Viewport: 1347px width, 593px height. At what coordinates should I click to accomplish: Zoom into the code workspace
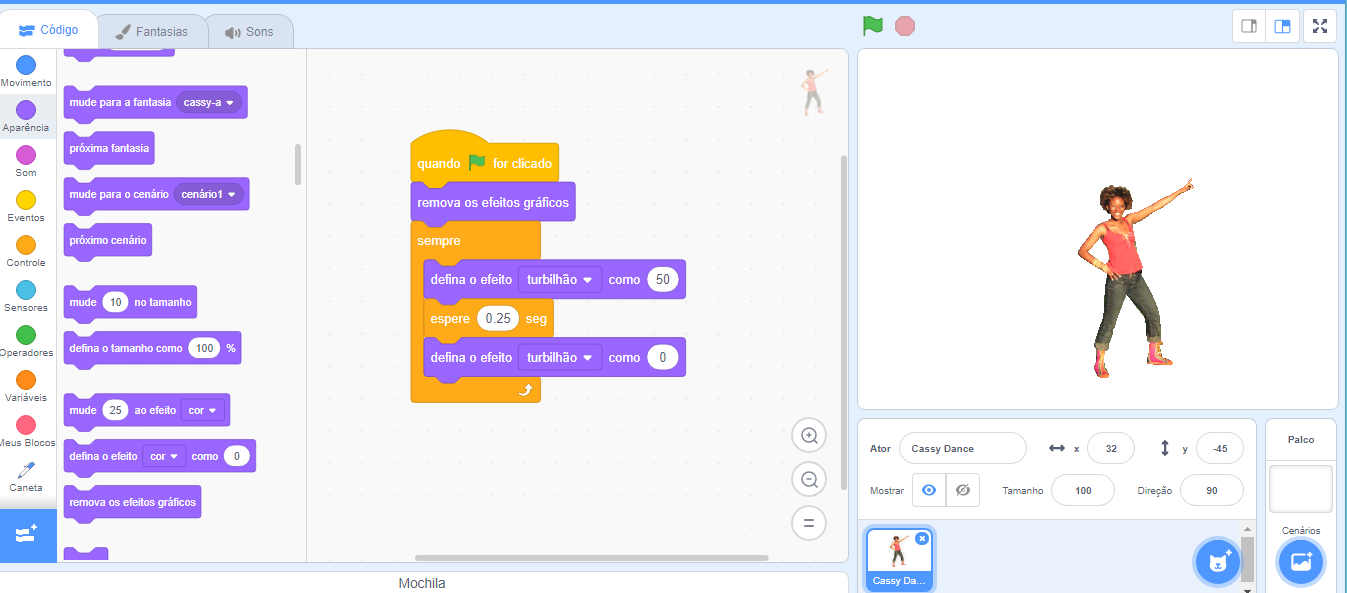808,435
